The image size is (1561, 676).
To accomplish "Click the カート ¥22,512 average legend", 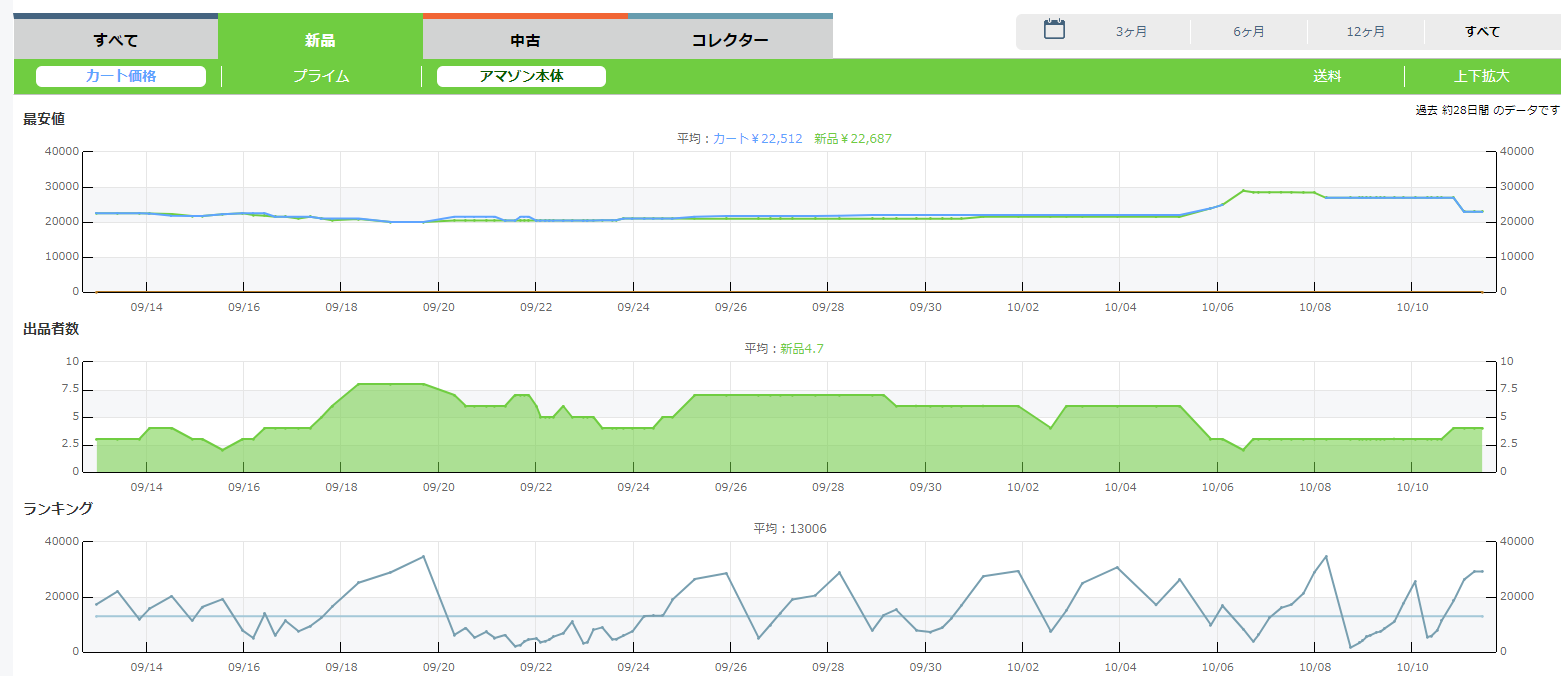I will coord(757,139).
